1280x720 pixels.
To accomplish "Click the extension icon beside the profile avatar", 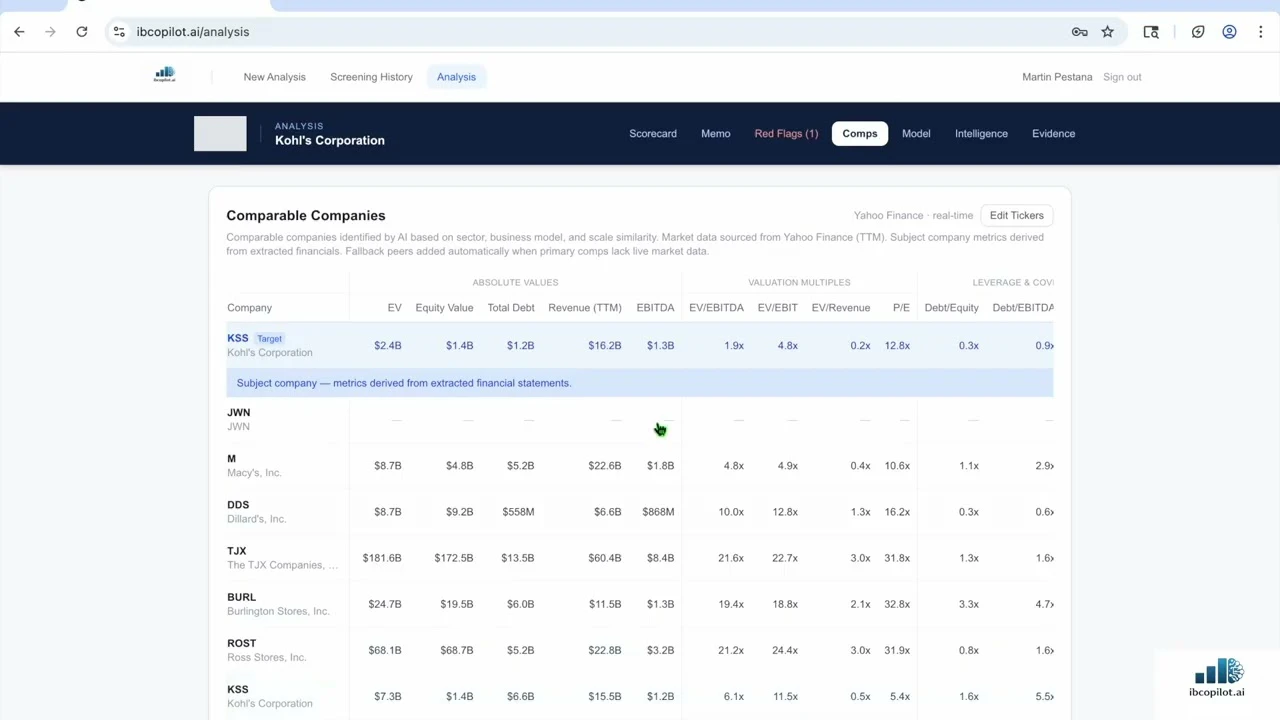I will point(1198,32).
